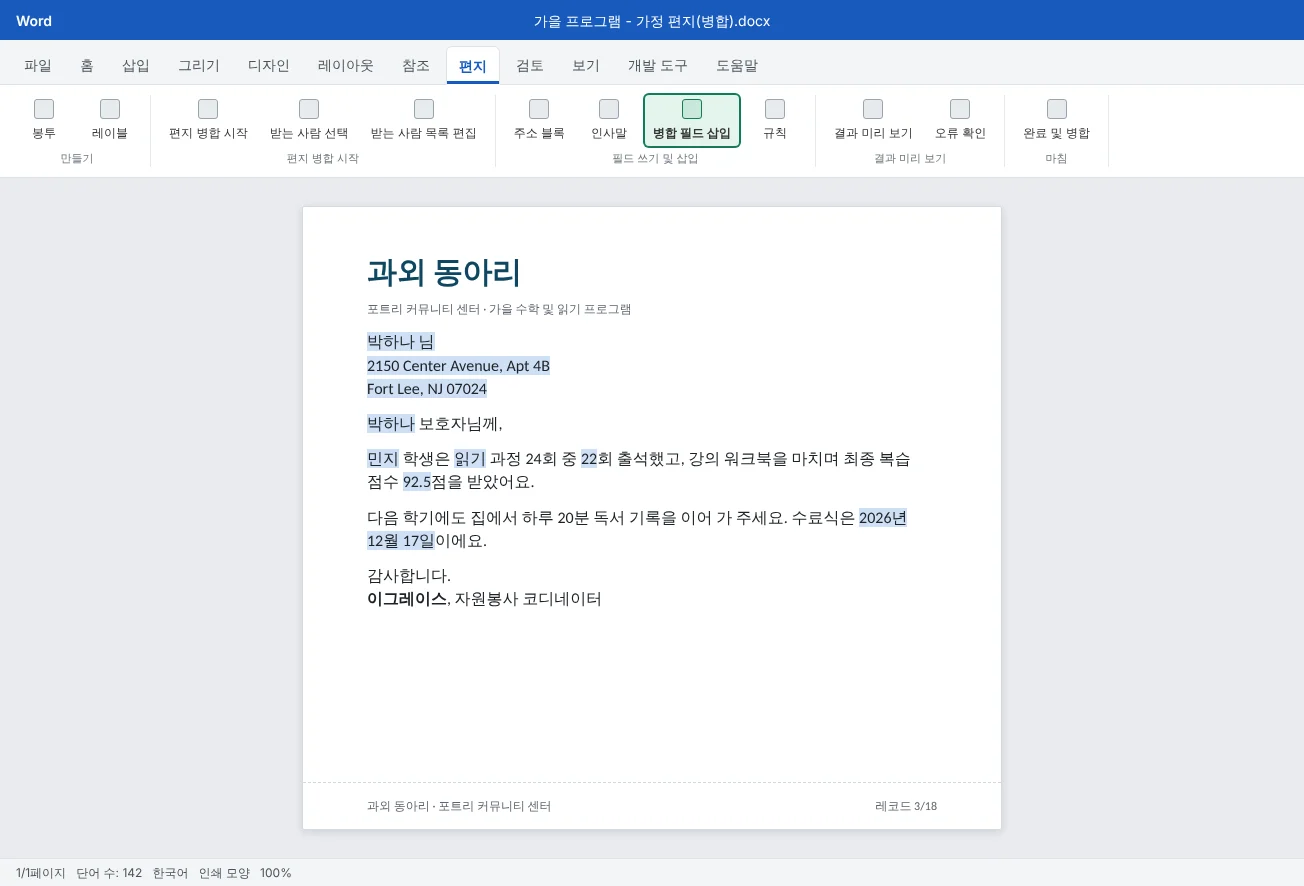Toggle 결과 미리 보기 preview results

click(x=873, y=121)
